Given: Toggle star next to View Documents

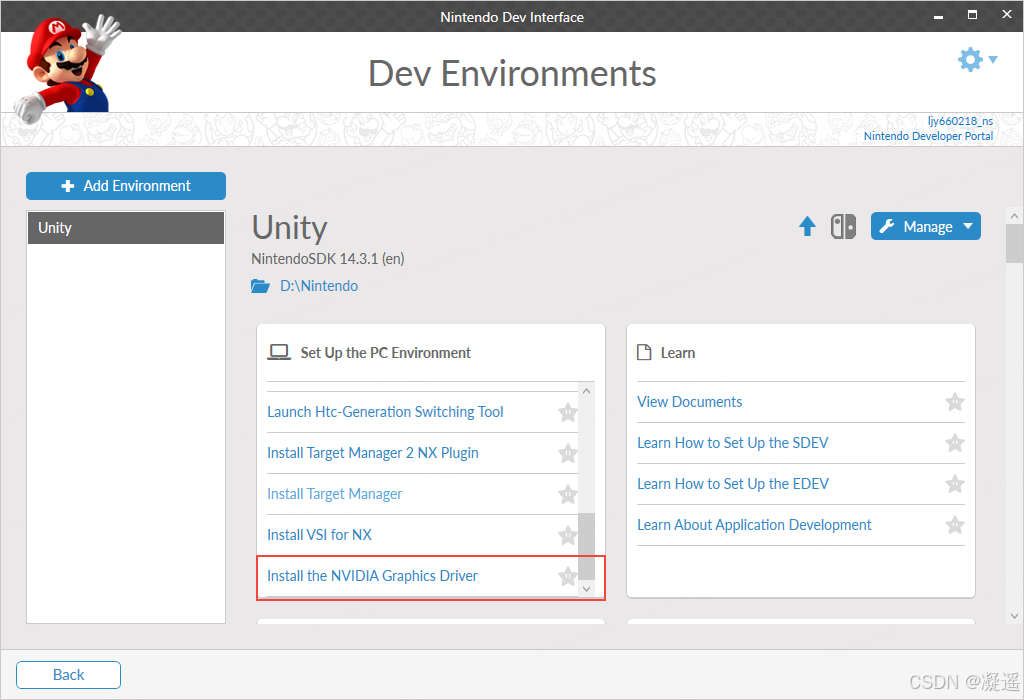Looking at the screenshot, I should [x=955, y=402].
